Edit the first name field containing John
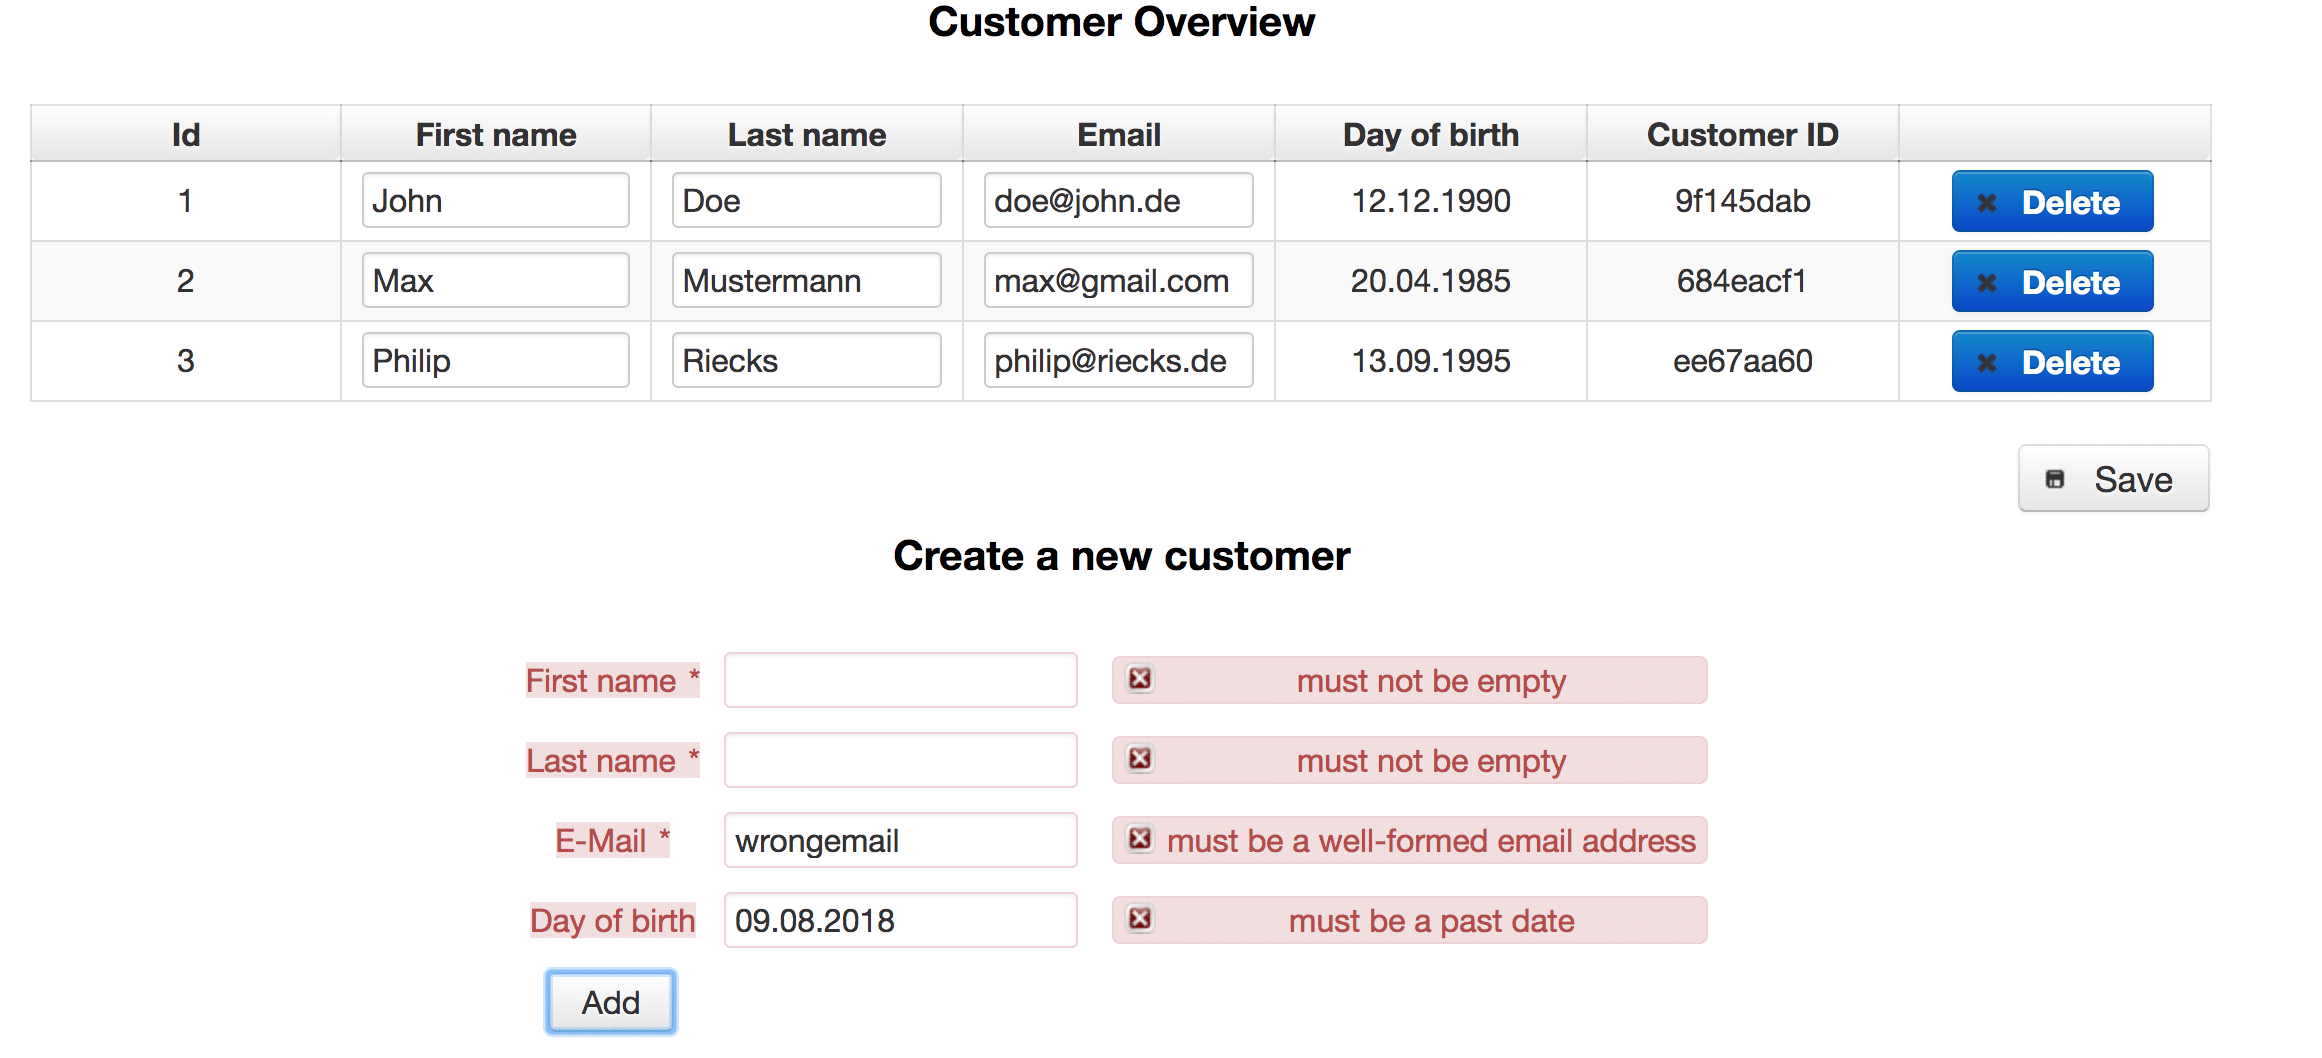The height and width of the screenshot is (1058, 2322). (496, 200)
